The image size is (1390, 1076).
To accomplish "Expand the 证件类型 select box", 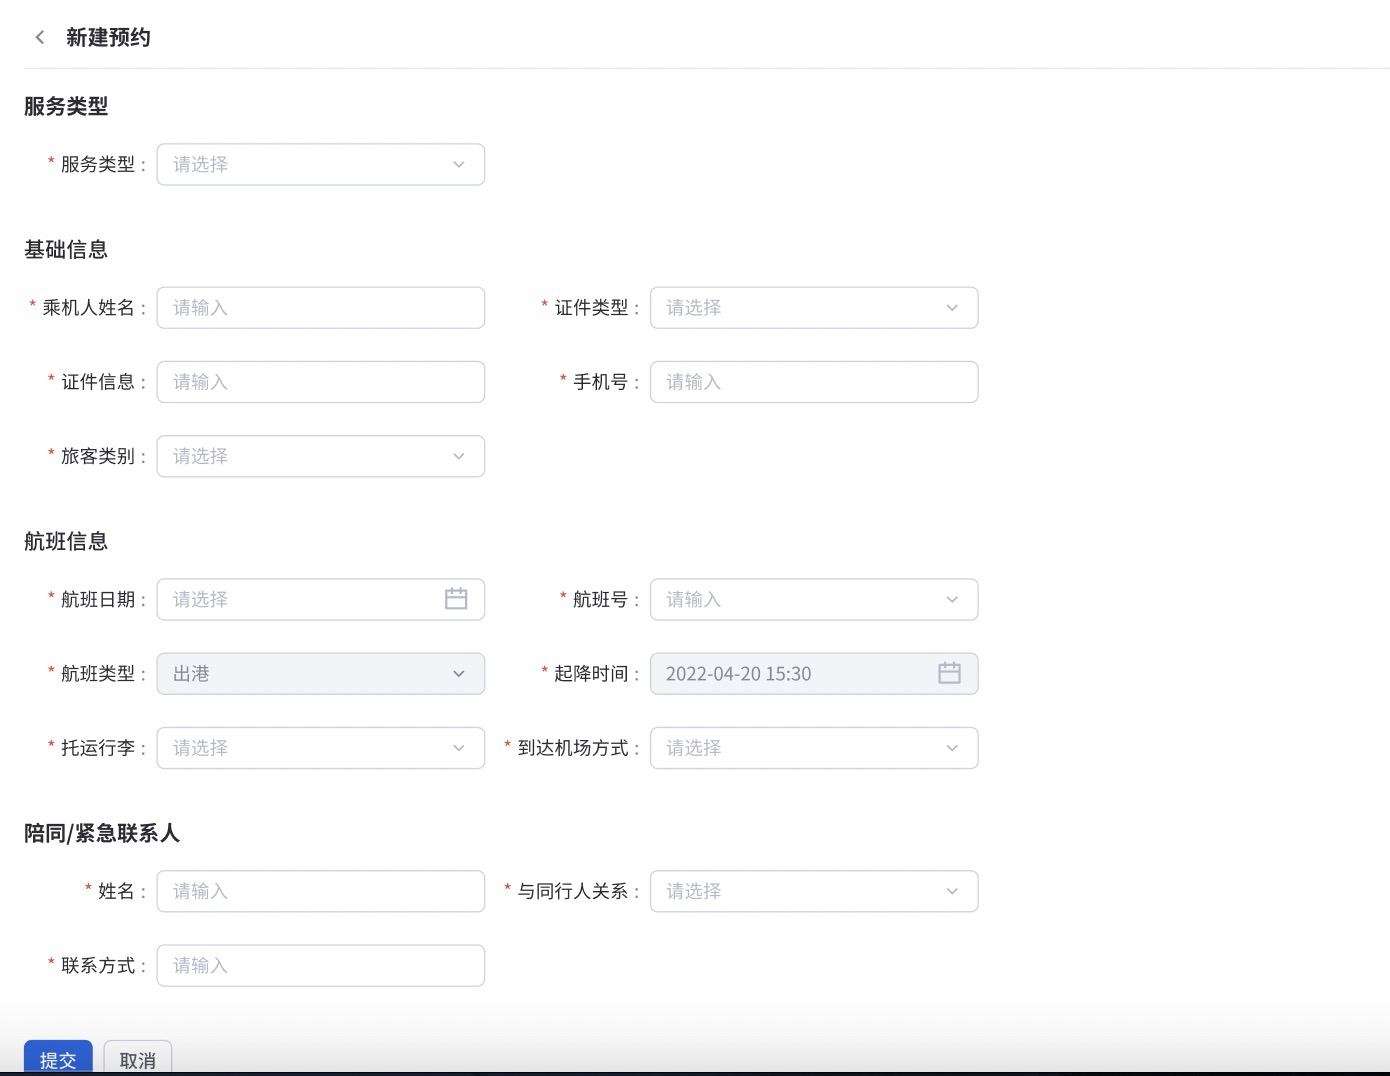I will (x=814, y=308).
